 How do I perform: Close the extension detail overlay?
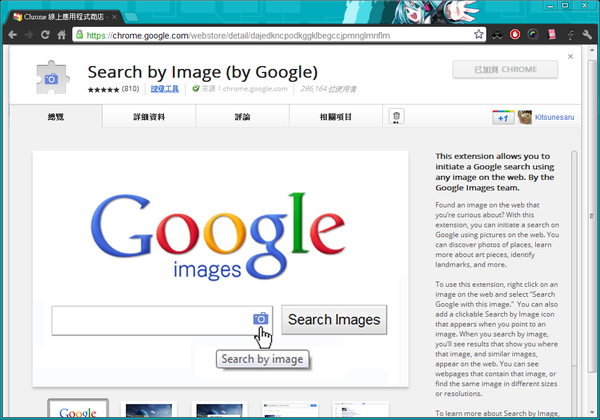[571, 56]
